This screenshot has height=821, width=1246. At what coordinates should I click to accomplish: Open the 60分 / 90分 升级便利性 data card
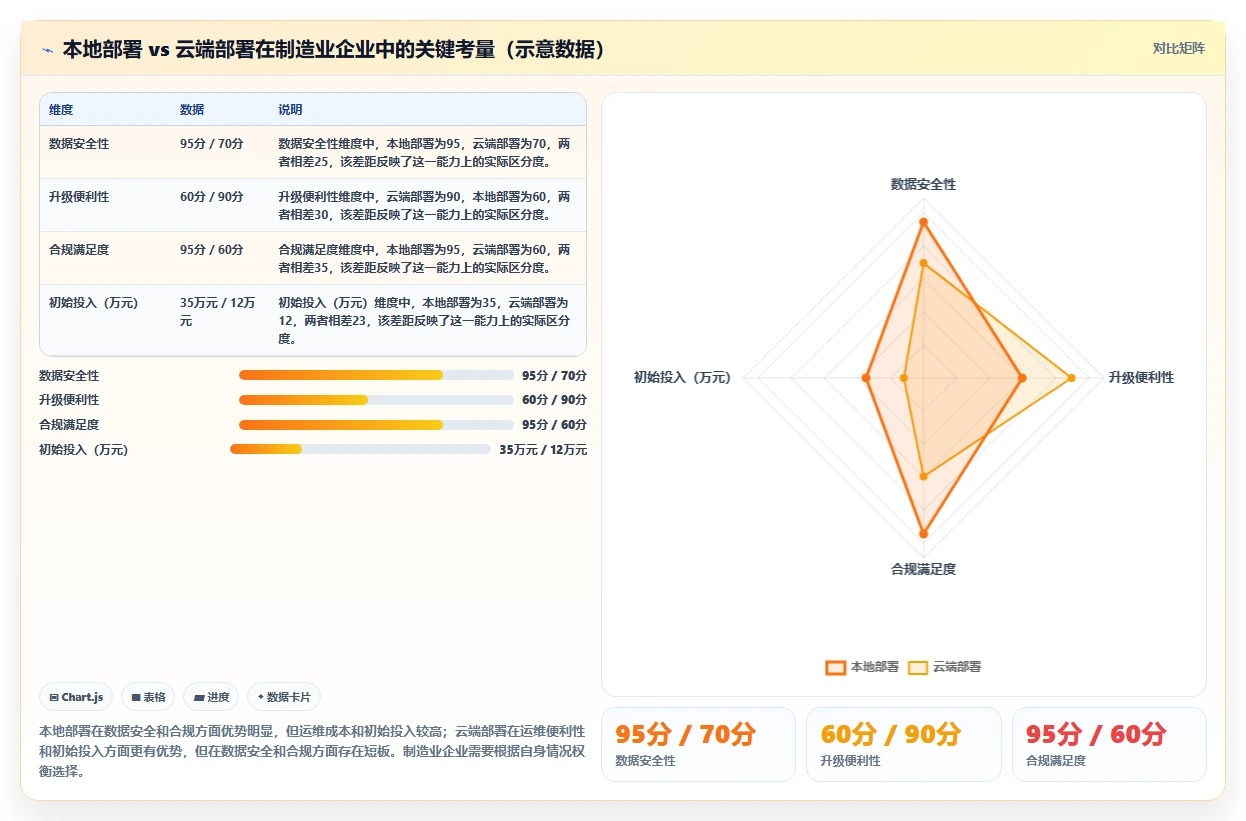(x=903, y=744)
